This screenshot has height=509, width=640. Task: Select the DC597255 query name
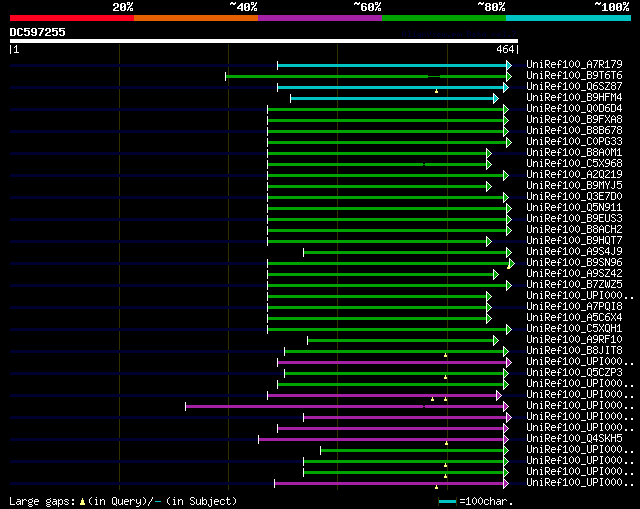pyautogui.click(x=37, y=32)
